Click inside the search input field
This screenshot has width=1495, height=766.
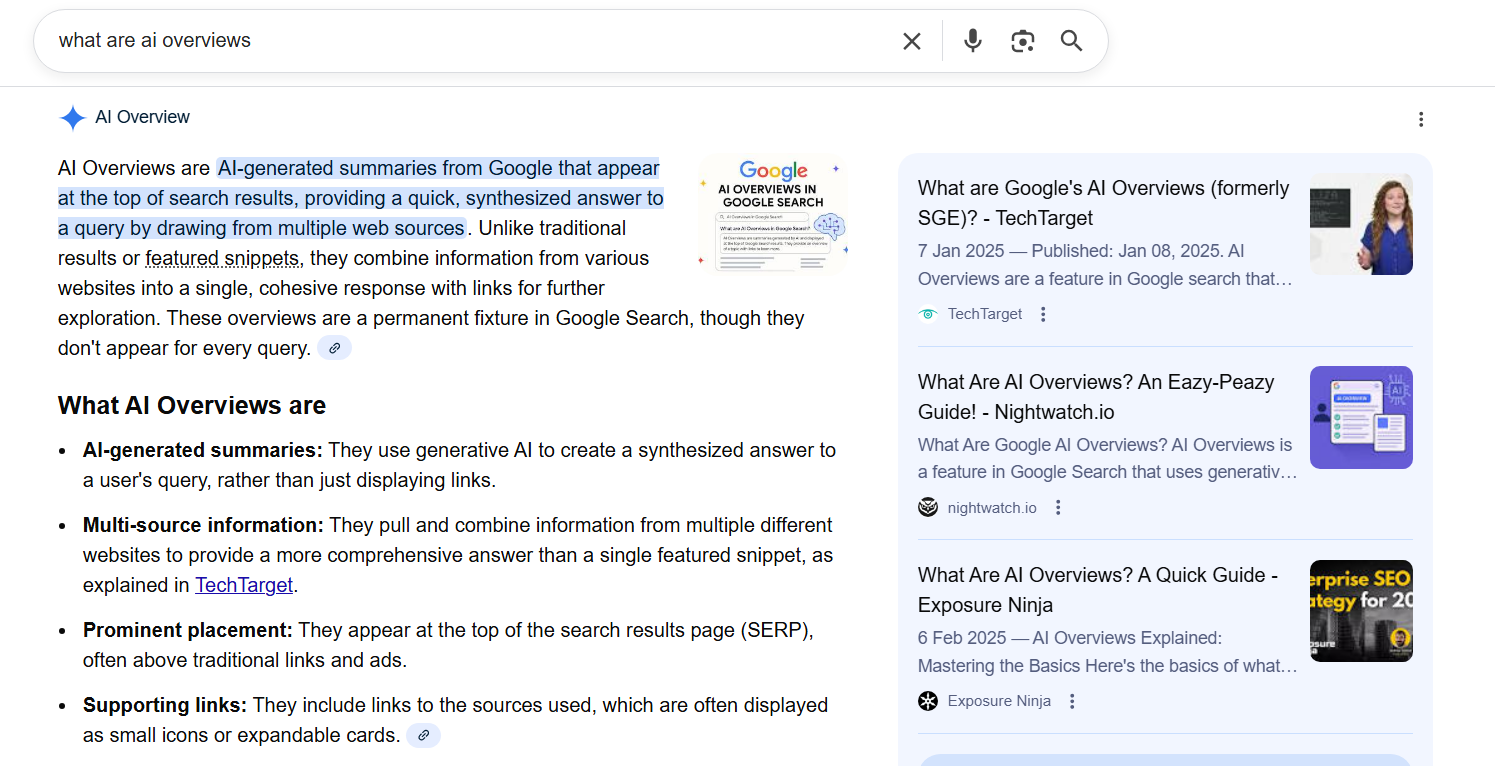coord(400,41)
